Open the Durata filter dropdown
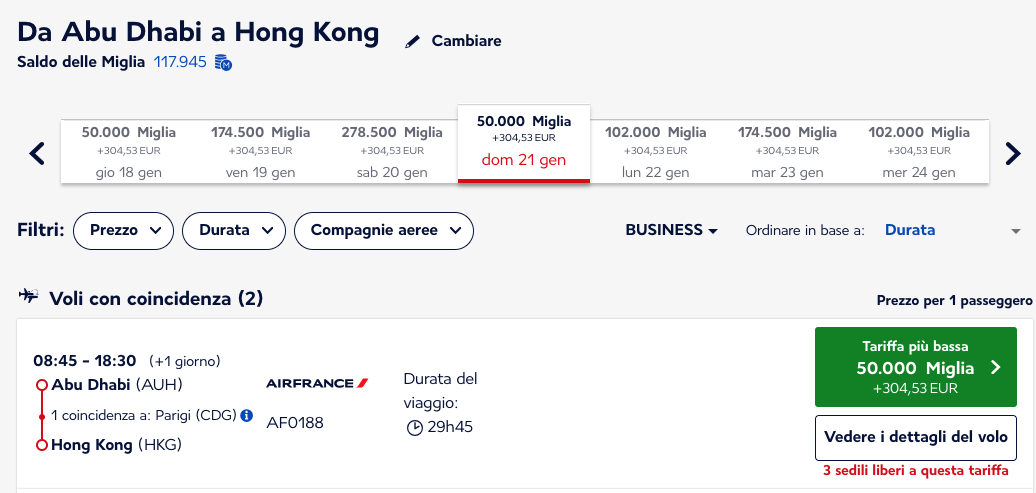 click(x=234, y=231)
